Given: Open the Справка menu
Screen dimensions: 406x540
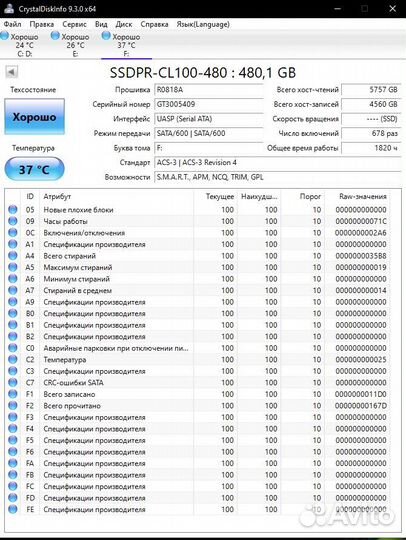Looking at the screenshot, I should [154, 24].
